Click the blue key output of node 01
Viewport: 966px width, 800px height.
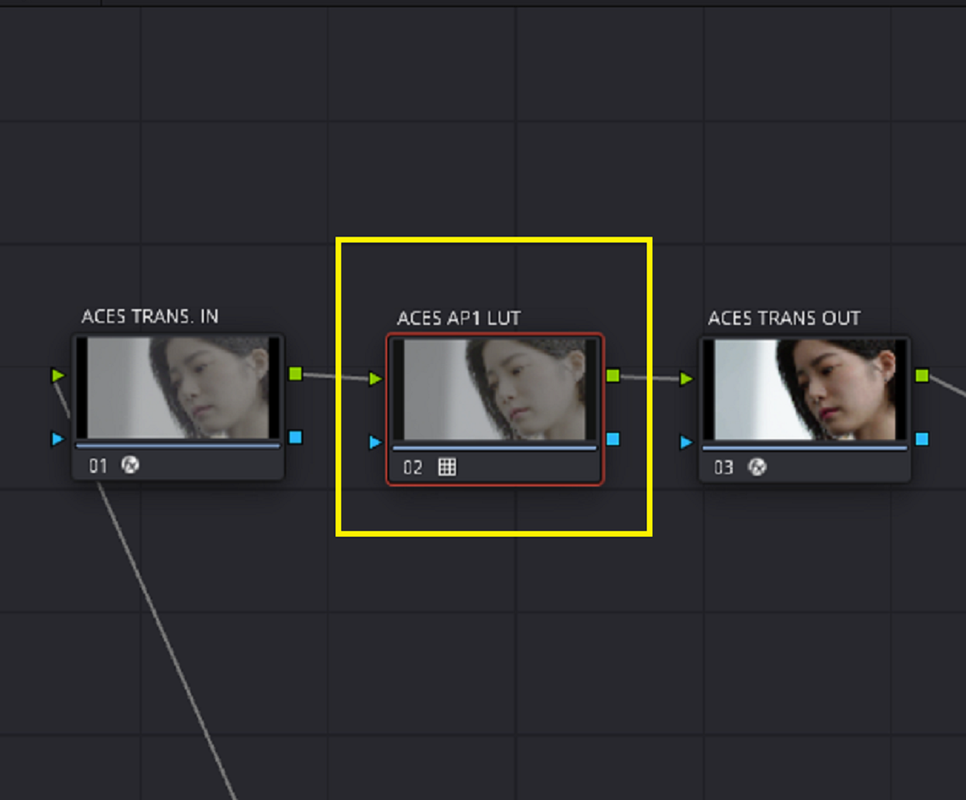click(296, 437)
